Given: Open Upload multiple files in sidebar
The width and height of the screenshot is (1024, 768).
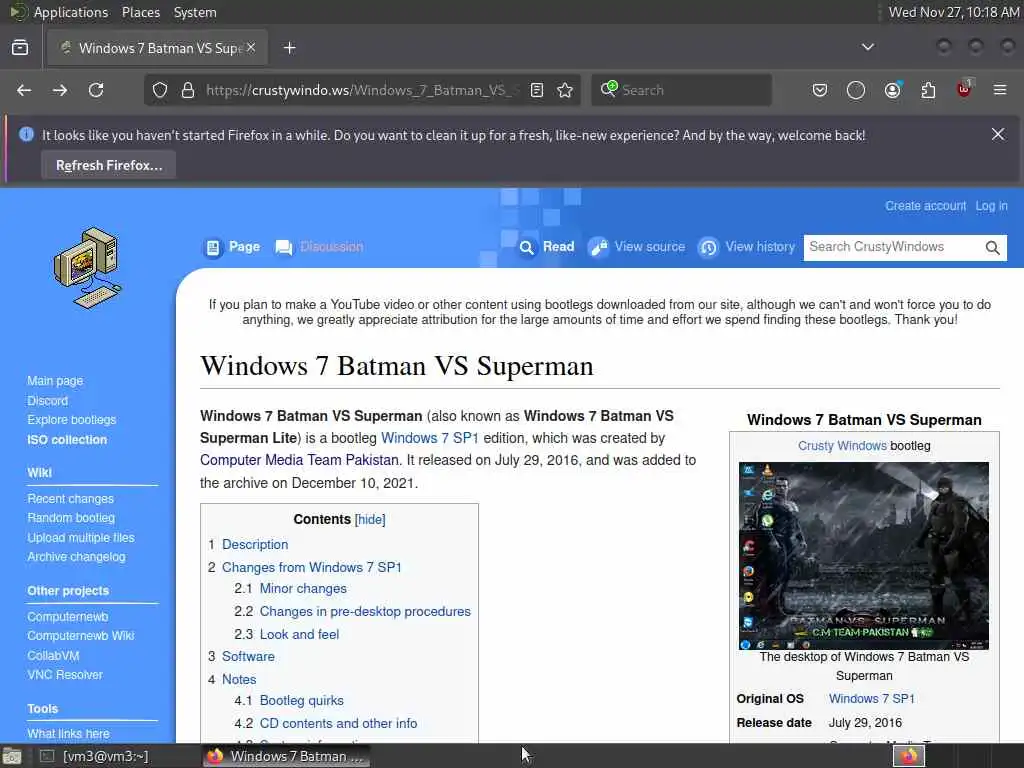Looking at the screenshot, I should click(81, 537).
